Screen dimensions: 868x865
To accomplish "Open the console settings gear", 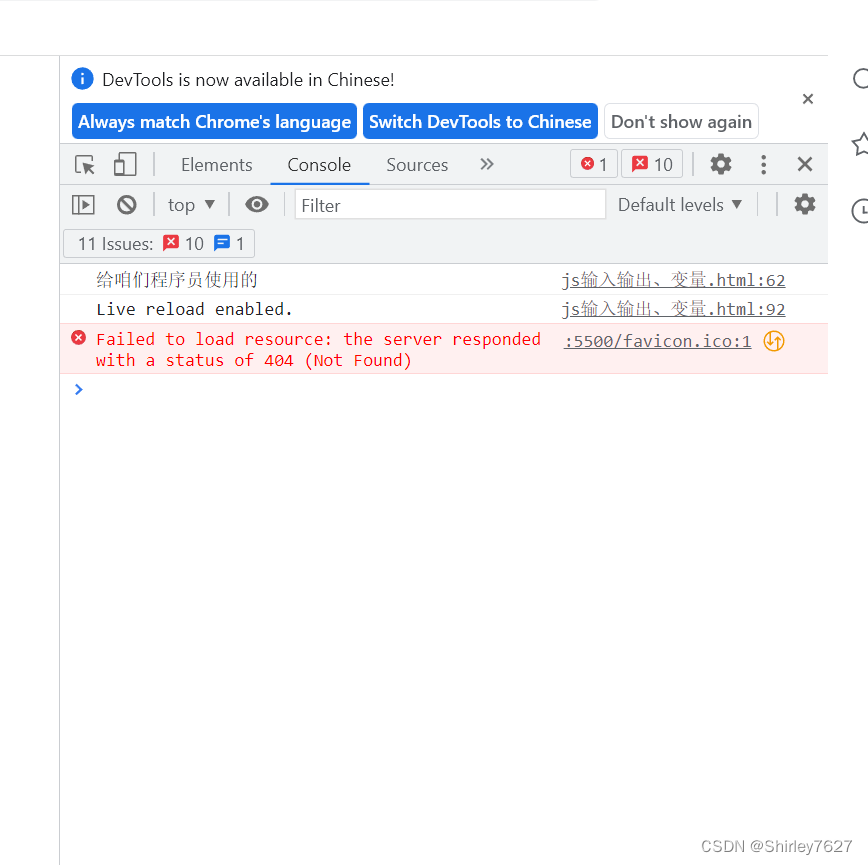I will coord(805,204).
